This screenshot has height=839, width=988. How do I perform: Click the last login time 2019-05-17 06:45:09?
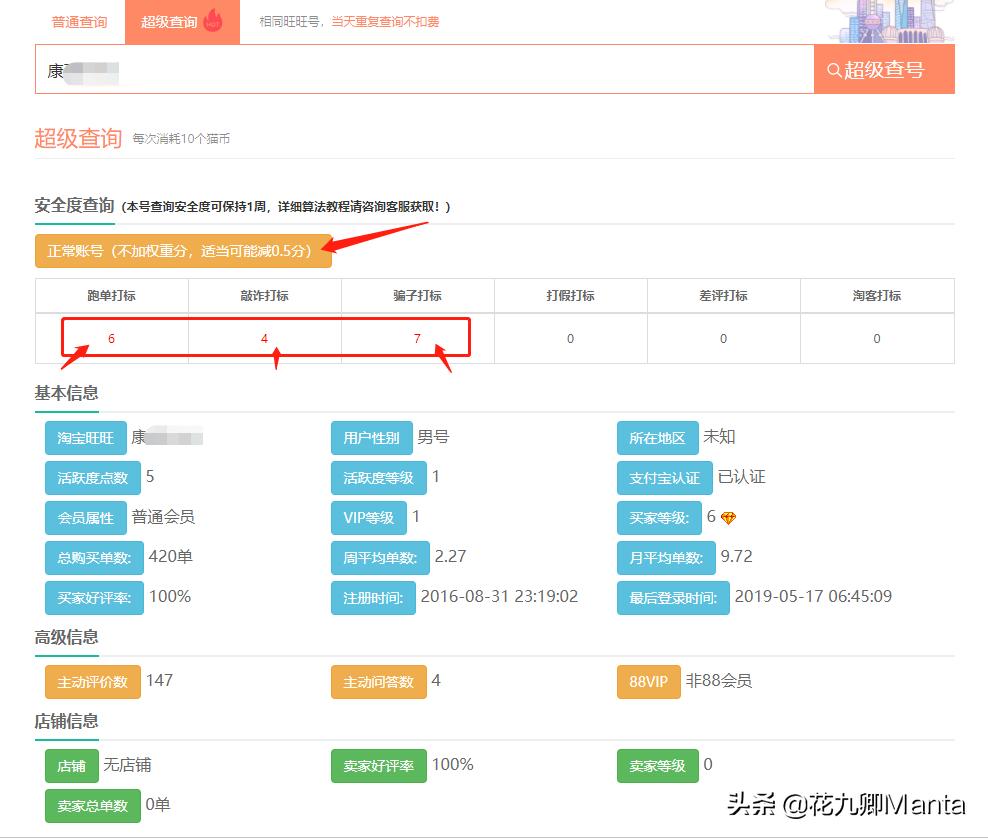point(813,596)
